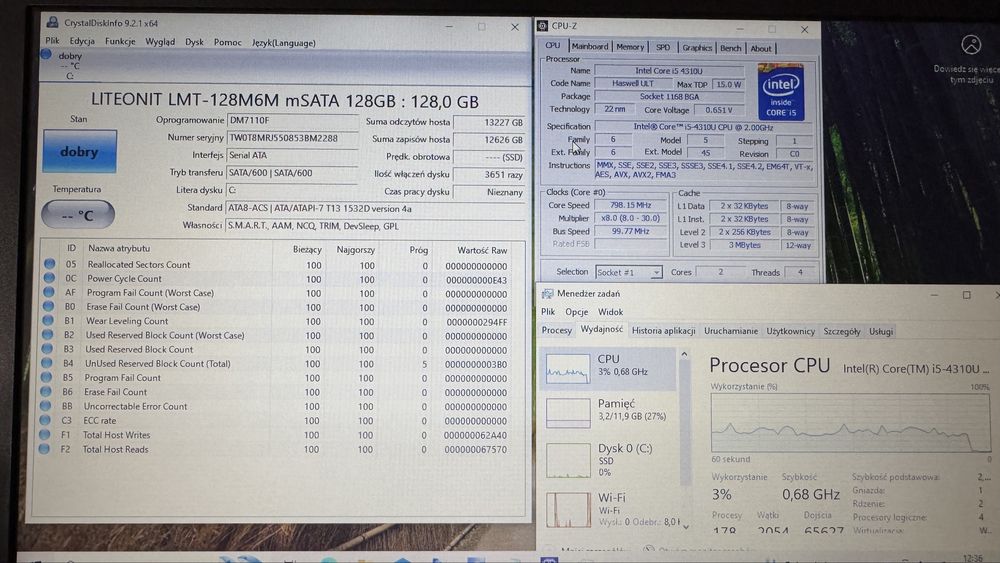Open the 'Socket #1' selection dropdown in CPU-Z

pyautogui.click(x=628, y=272)
